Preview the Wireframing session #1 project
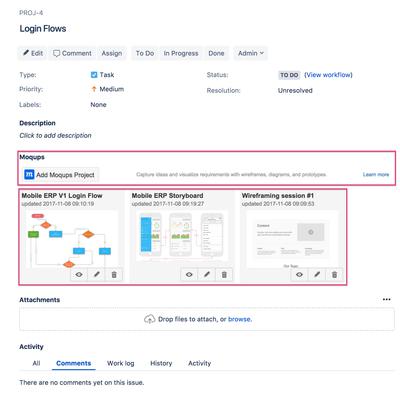 point(299,274)
